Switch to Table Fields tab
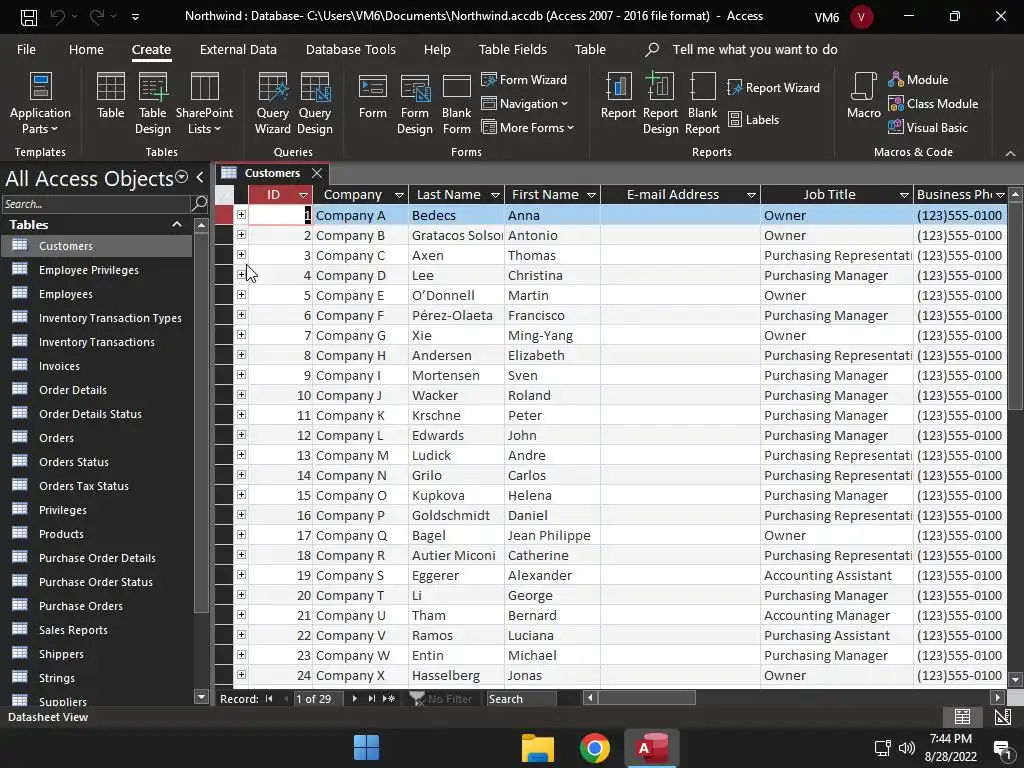Image resolution: width=1024 pixels, height=768 pixels. pos(513,50)
